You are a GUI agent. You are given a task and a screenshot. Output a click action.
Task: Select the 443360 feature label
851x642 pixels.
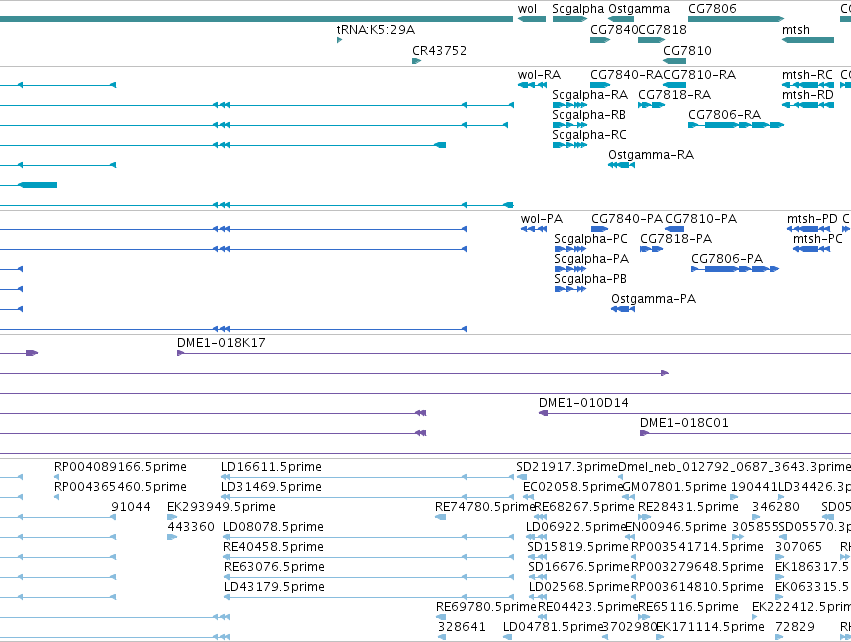pyautogui.click(x=190, y=527)
